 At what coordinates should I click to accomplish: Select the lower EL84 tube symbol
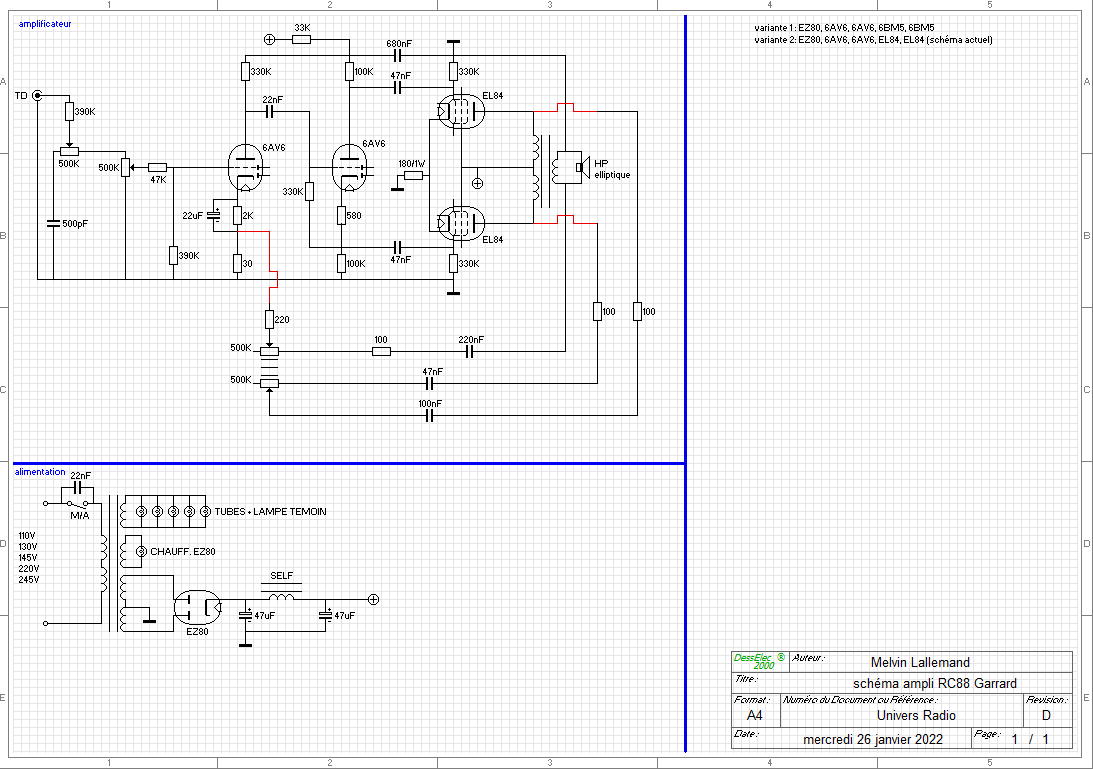pos(459,221)
